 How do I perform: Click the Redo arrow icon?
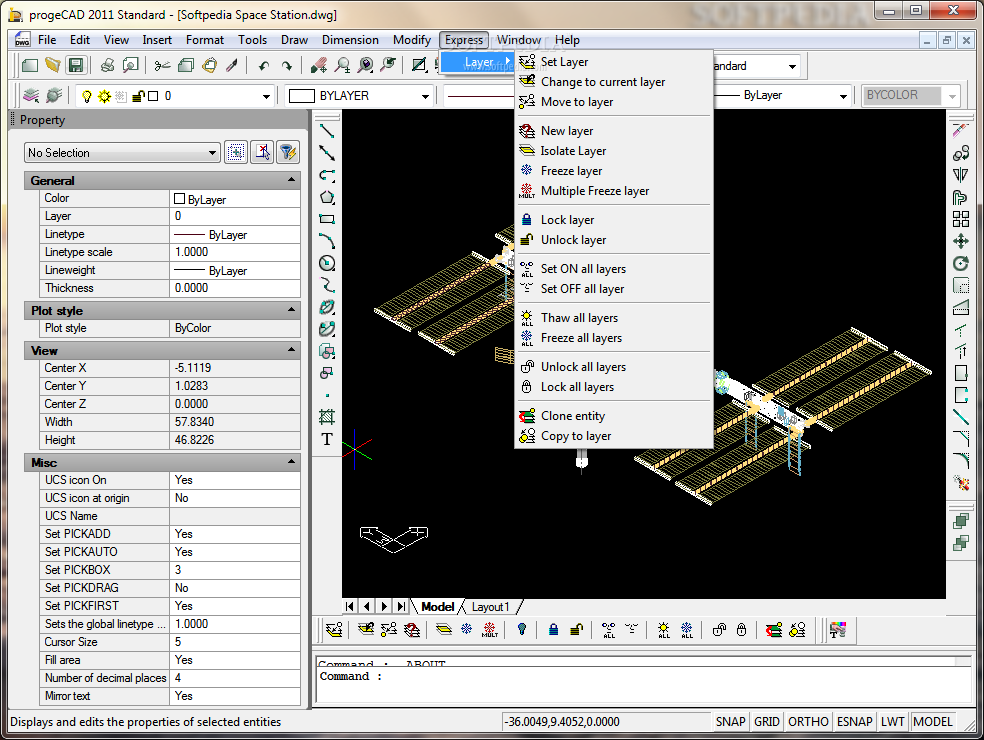tap(287, 65)
